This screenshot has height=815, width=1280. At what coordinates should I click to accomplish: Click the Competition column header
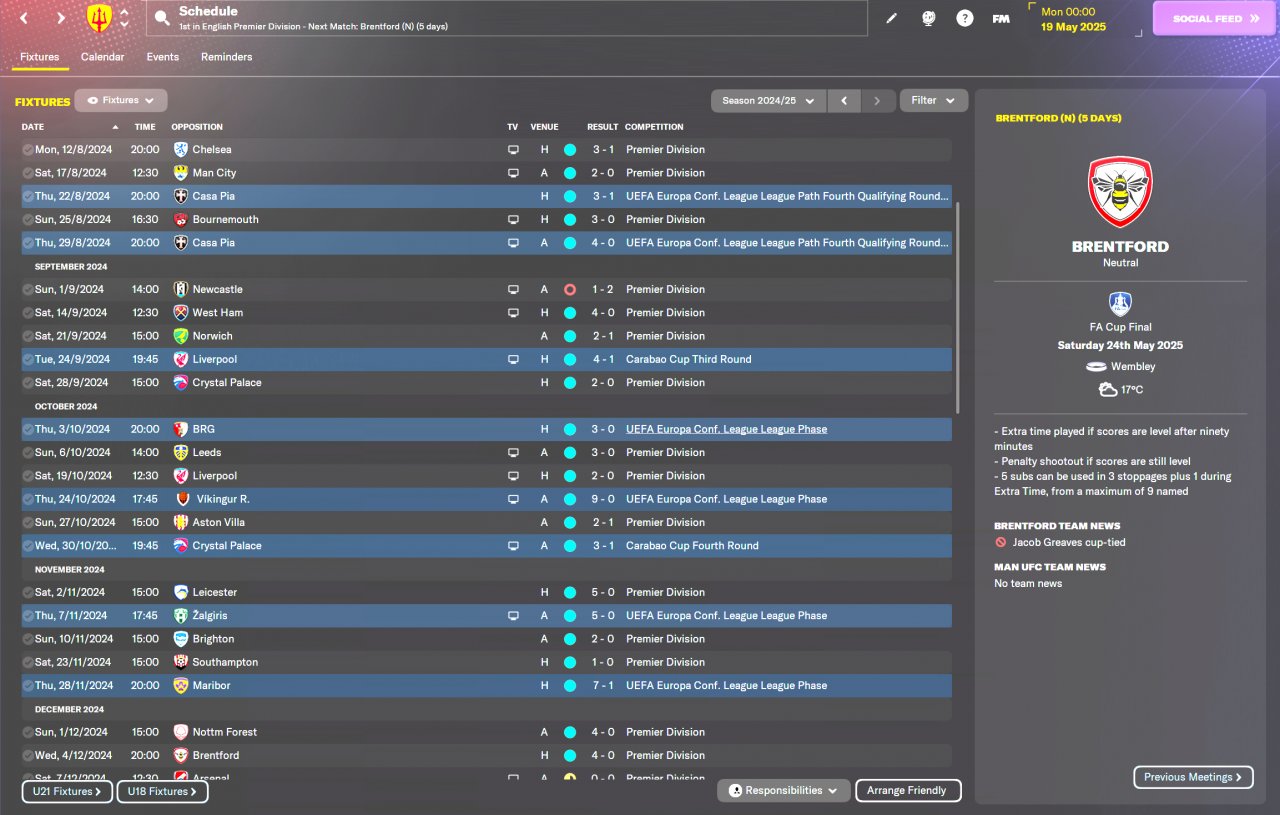coord(654,127)
